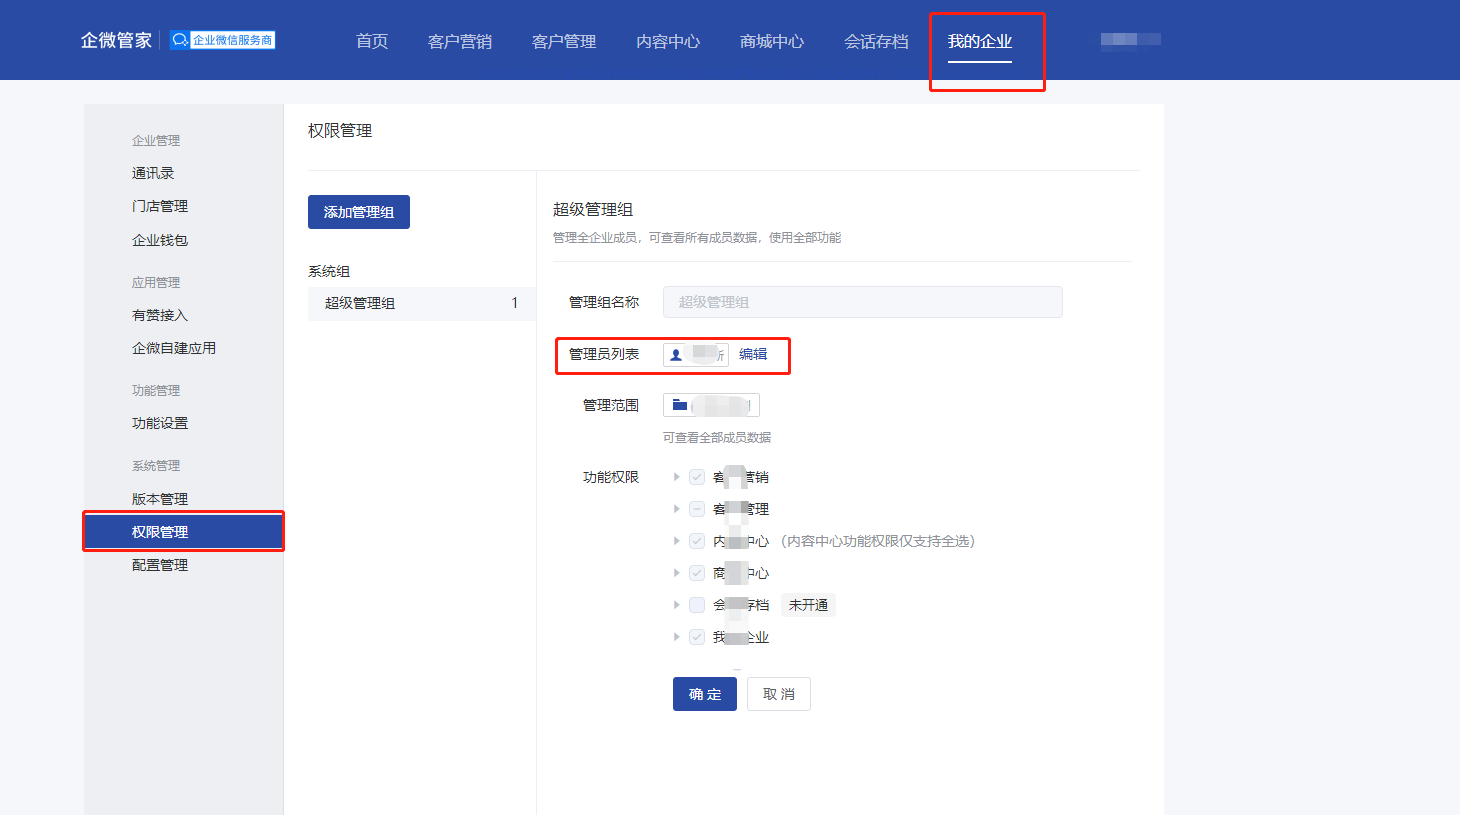
Task: Select the 我的企业 top navigation tab
Action: (x=980, y=41)
